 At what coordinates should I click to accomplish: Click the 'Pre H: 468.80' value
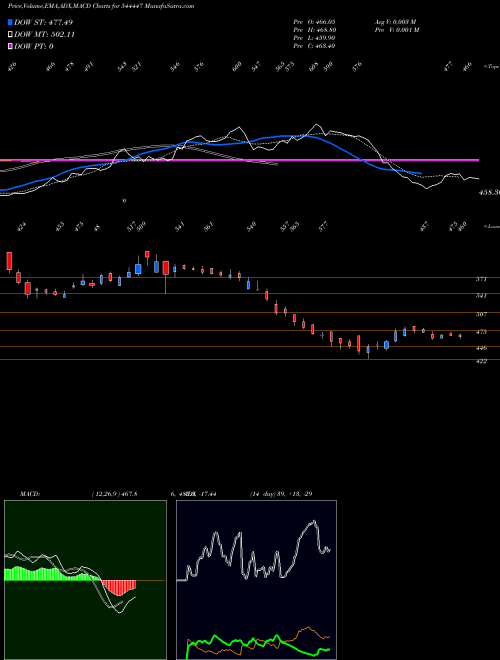(314, 30)
